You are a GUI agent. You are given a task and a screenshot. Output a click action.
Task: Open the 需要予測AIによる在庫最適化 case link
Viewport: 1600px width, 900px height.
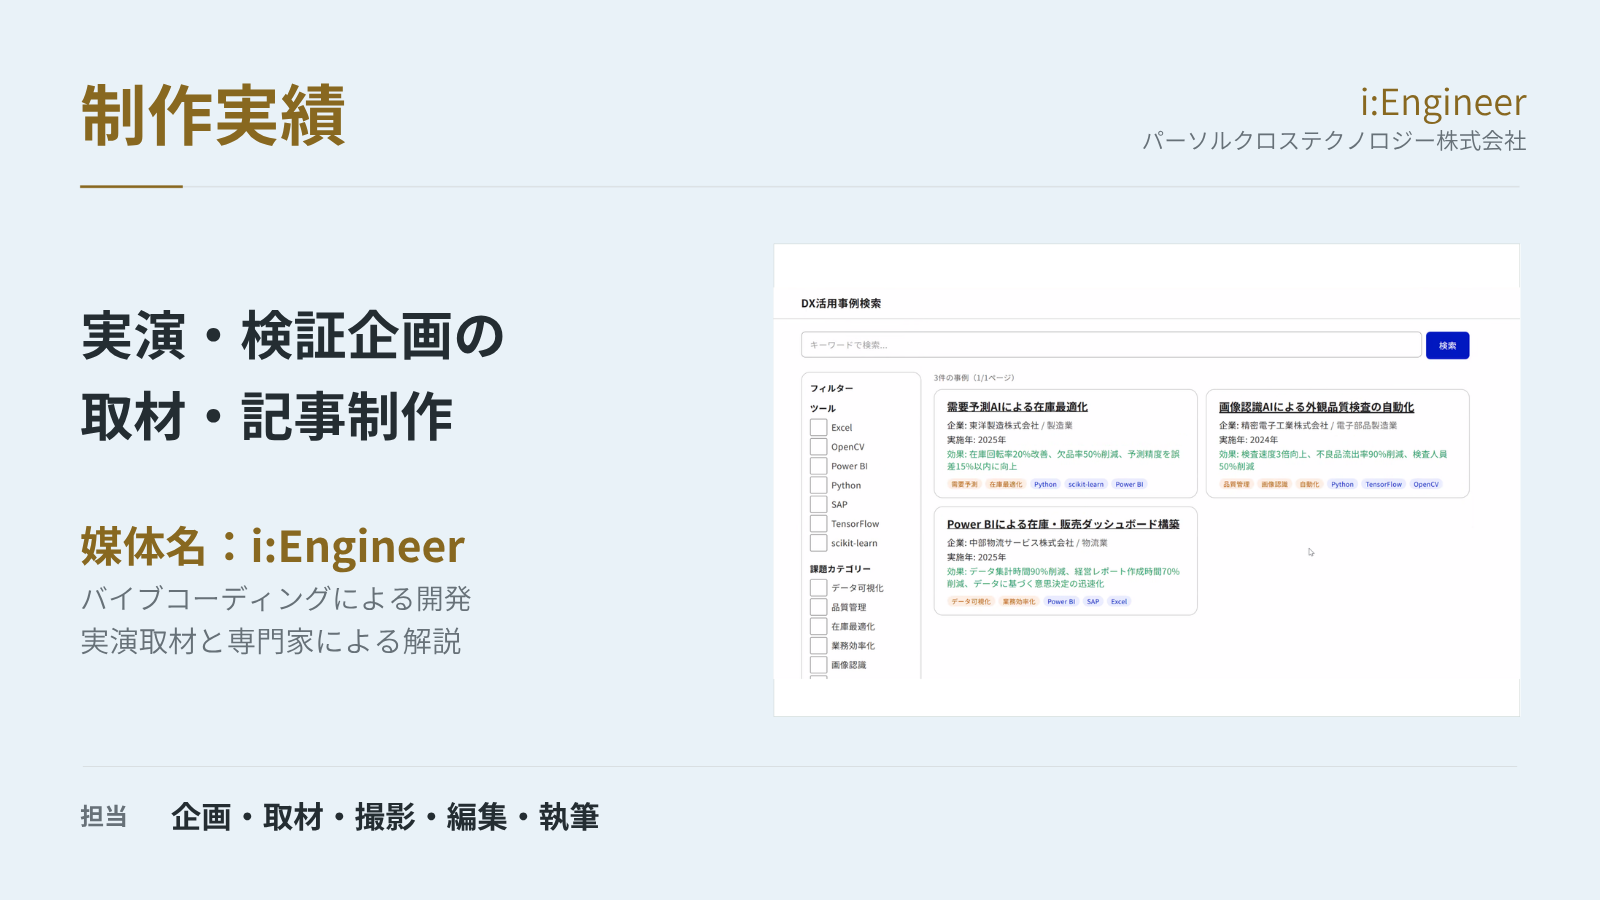click(x=1017, y=407)
